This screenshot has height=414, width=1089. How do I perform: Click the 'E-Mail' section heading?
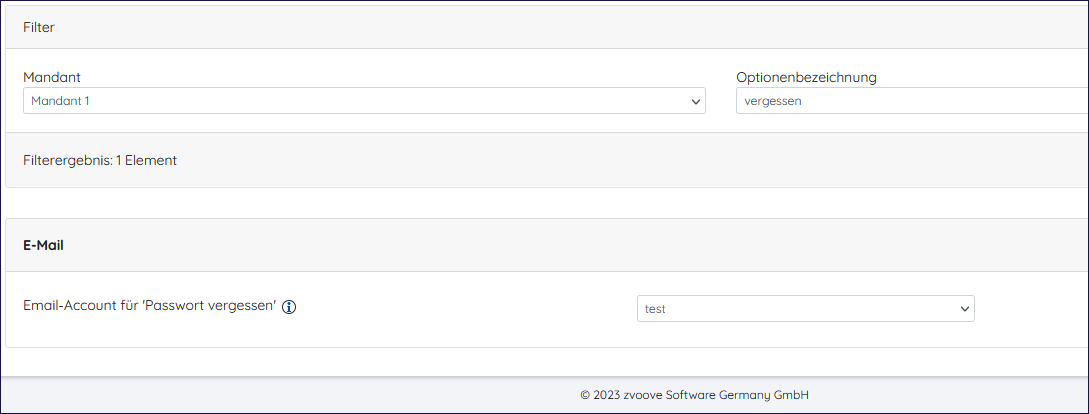tap(44, 245)
